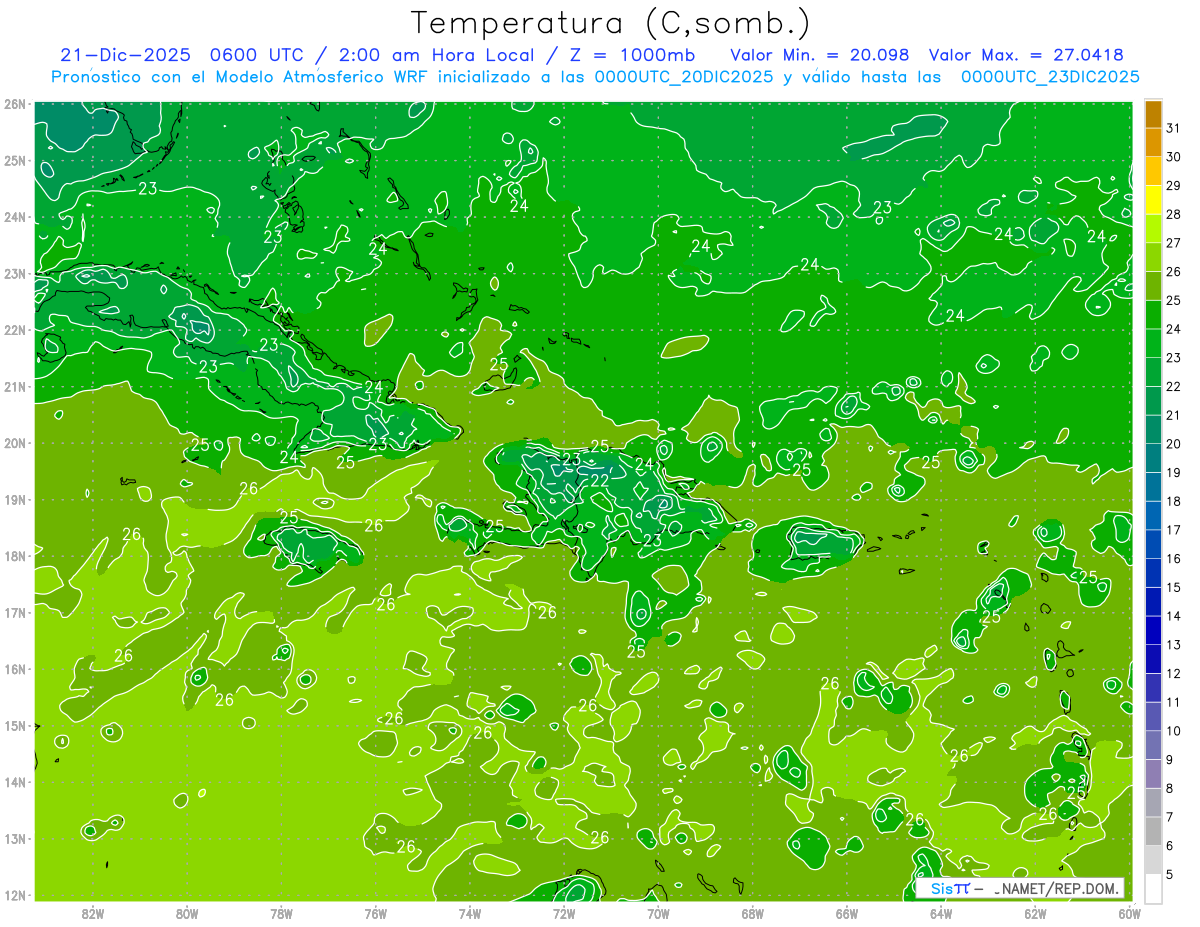Click the 13N latitude axis label

14,839
